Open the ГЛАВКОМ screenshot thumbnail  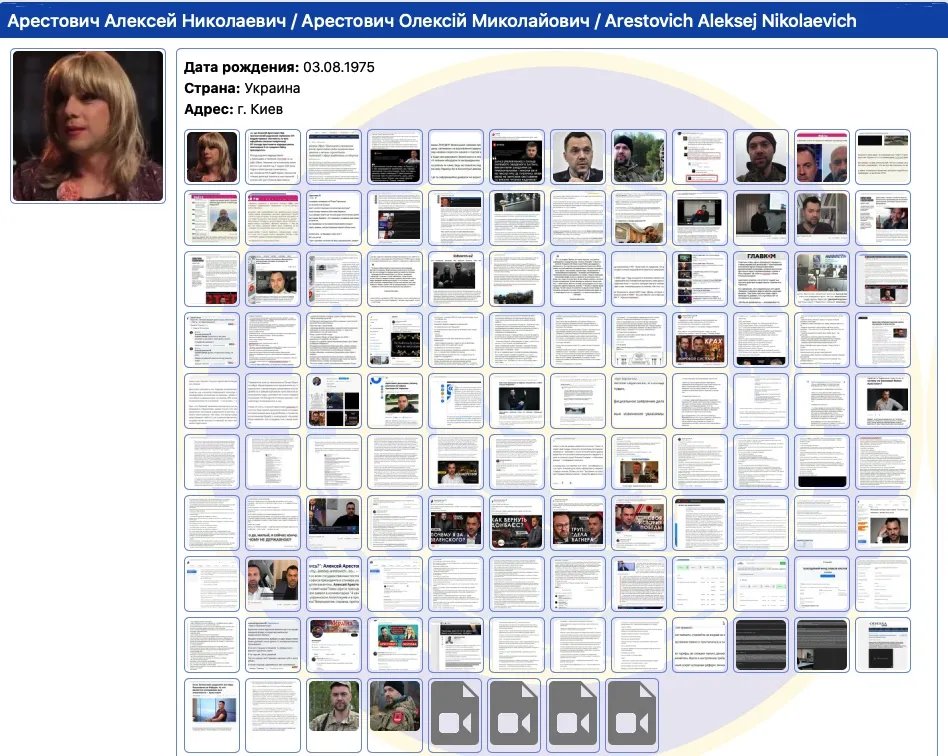(760, 279)
